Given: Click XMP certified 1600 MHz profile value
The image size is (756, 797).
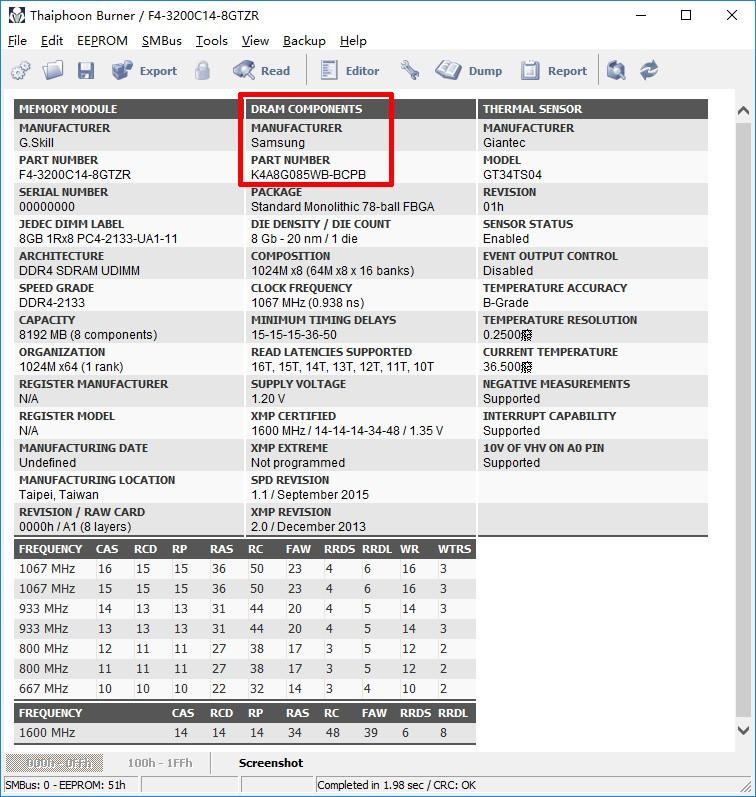Looking at the screenshot, I should [347, 431].
